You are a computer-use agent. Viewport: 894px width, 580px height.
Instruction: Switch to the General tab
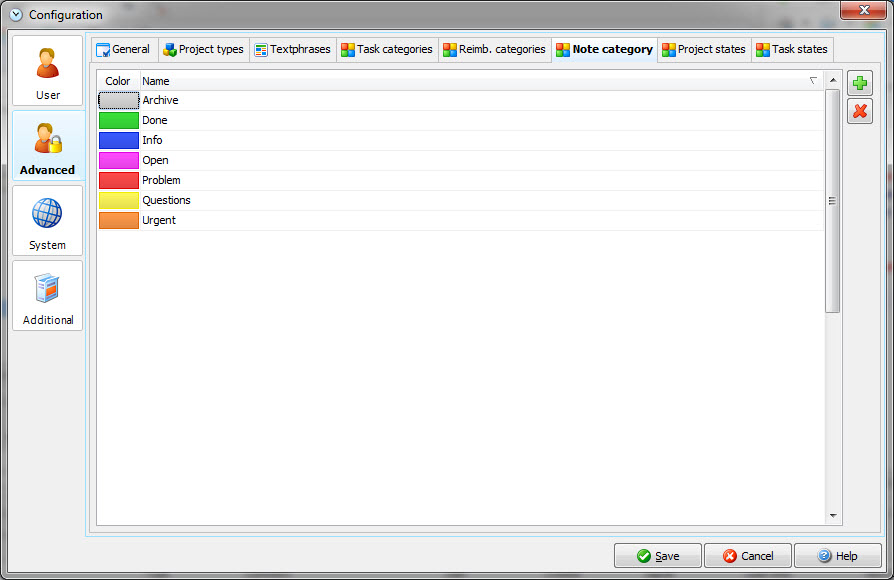coord(123,49)
